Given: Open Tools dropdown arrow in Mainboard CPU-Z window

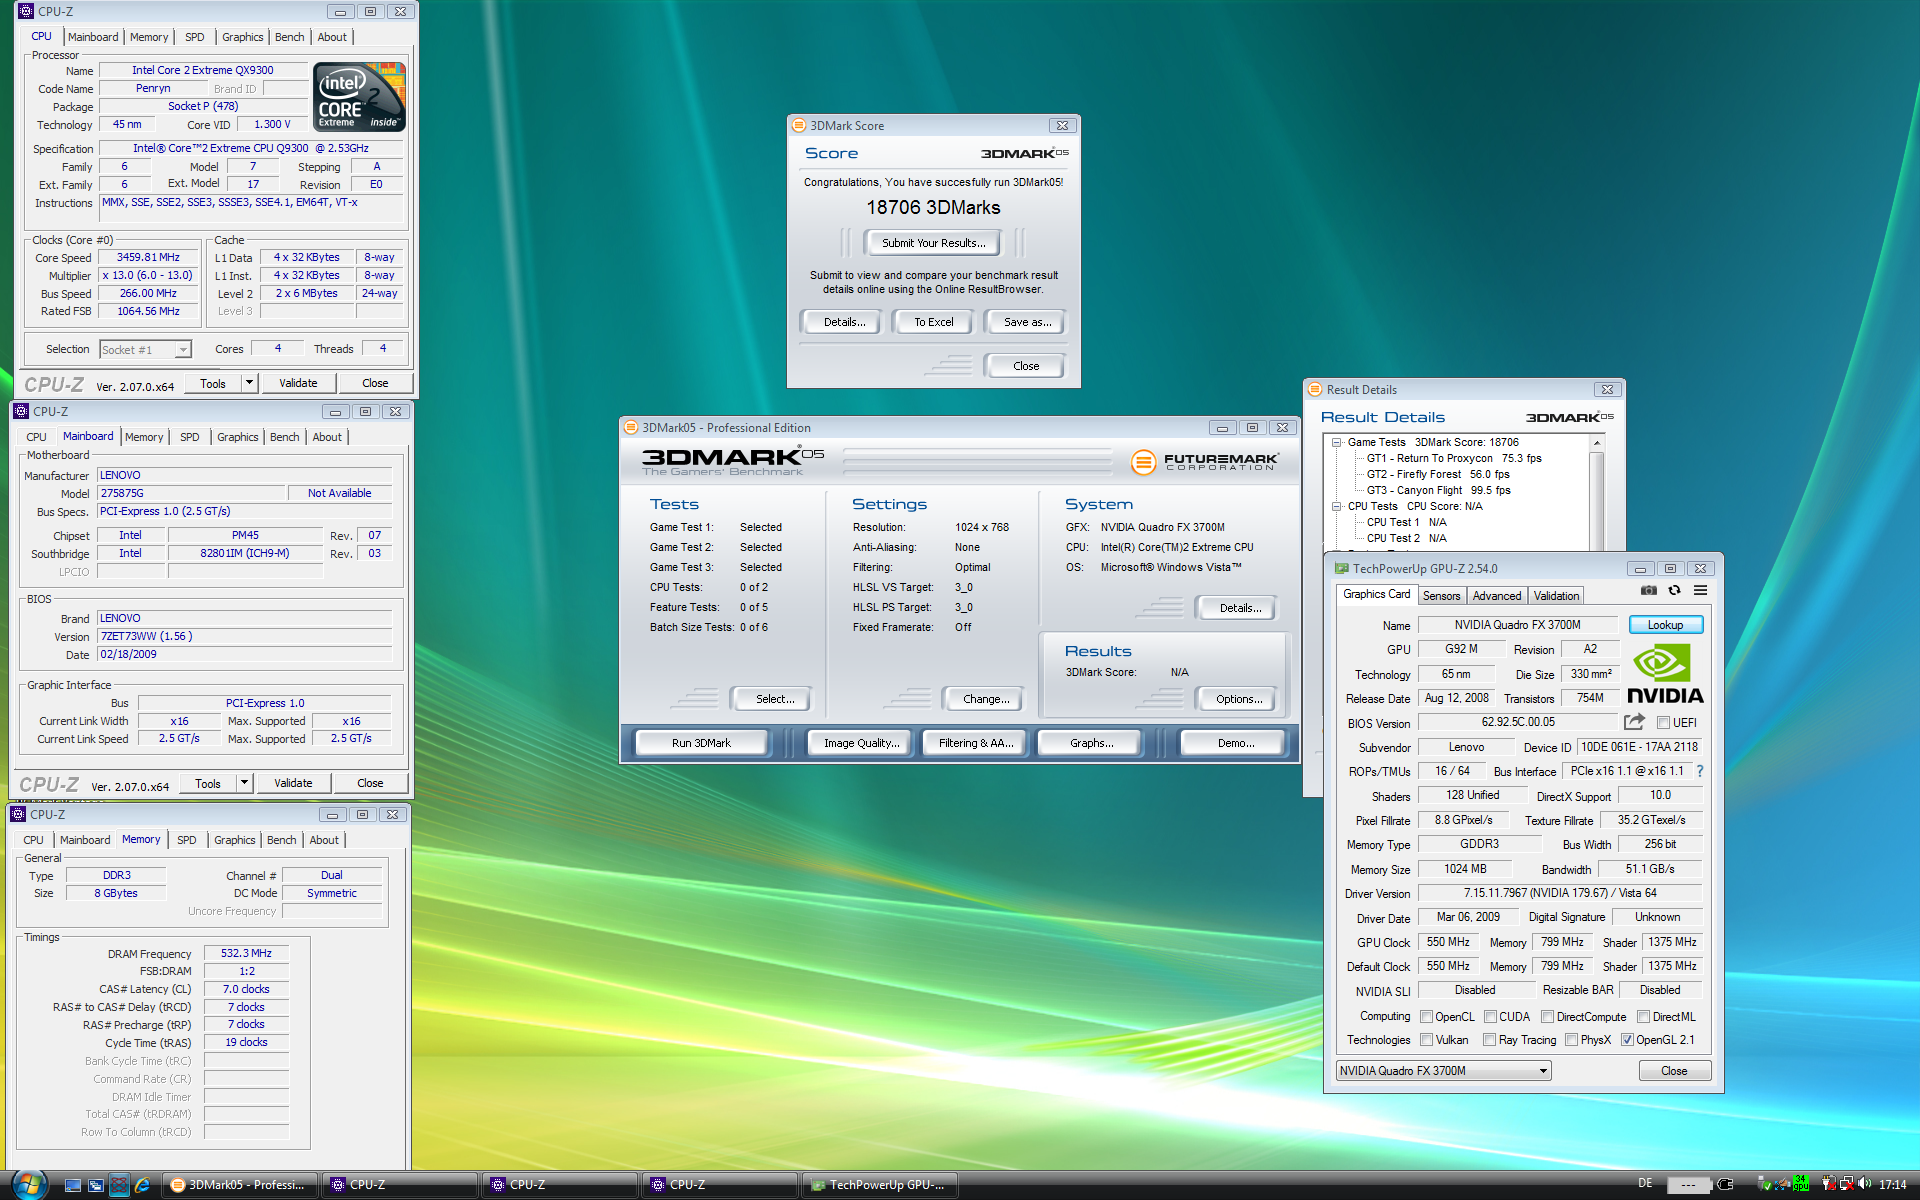Looking at the screenshot, I should tap(244, 783).
